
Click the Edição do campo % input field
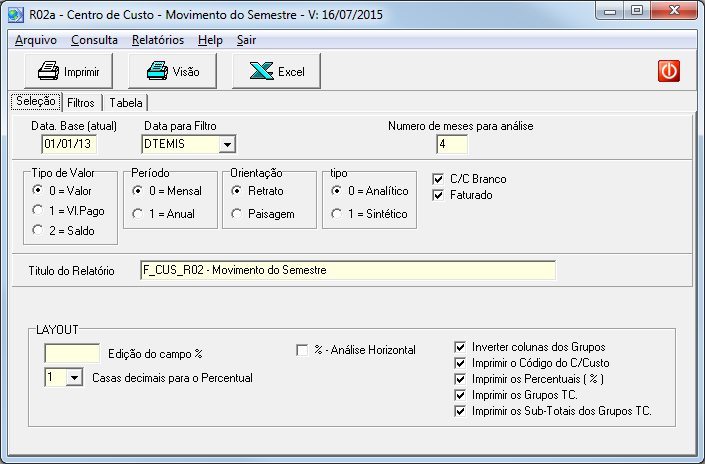72,353
